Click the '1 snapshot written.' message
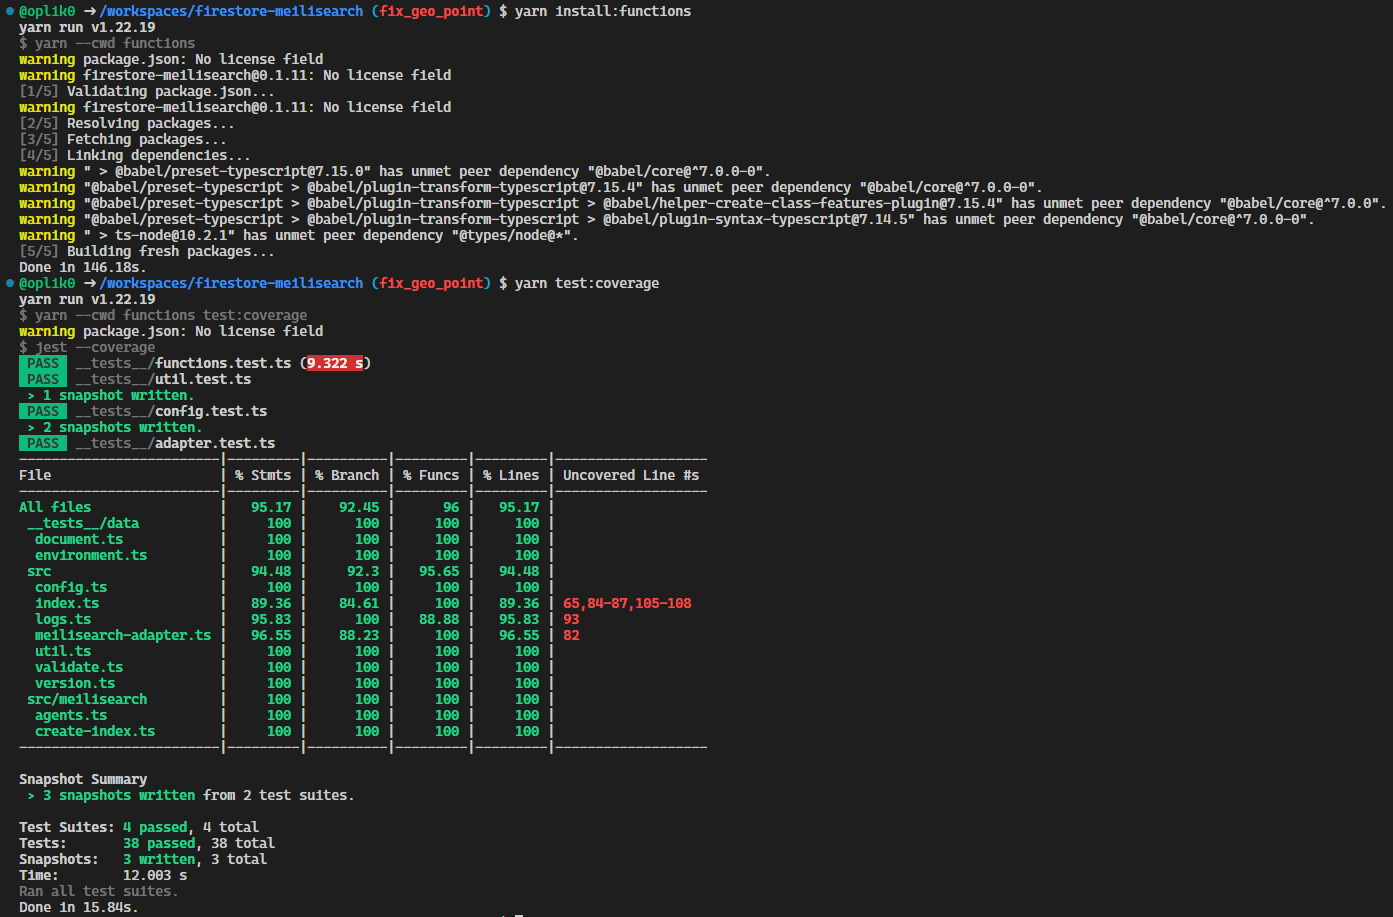This screenshot has height=917, width=1393. [111, 395]
